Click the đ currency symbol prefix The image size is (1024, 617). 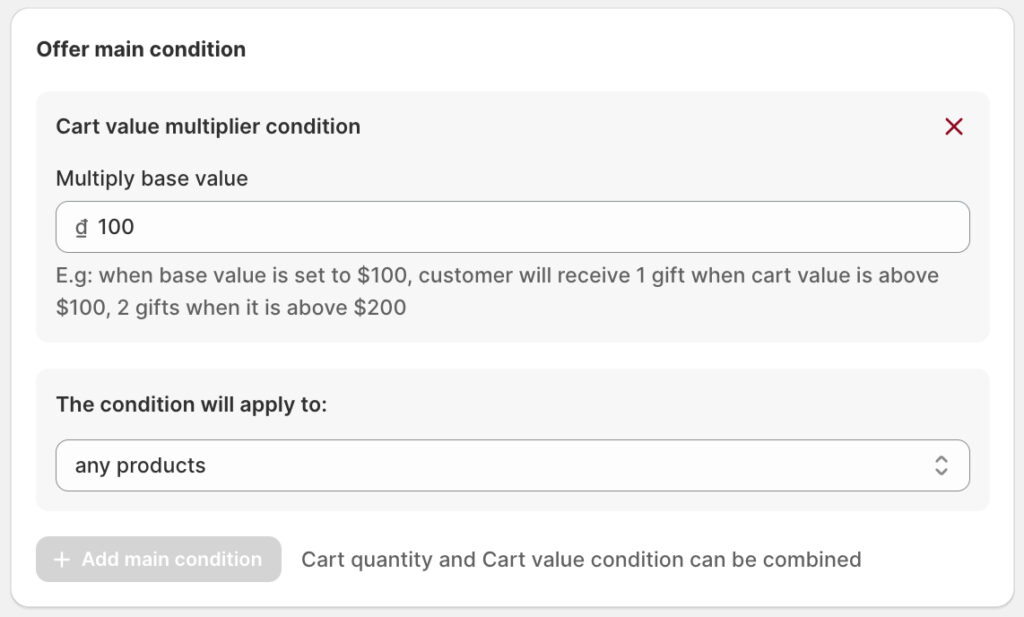point(81,228)
